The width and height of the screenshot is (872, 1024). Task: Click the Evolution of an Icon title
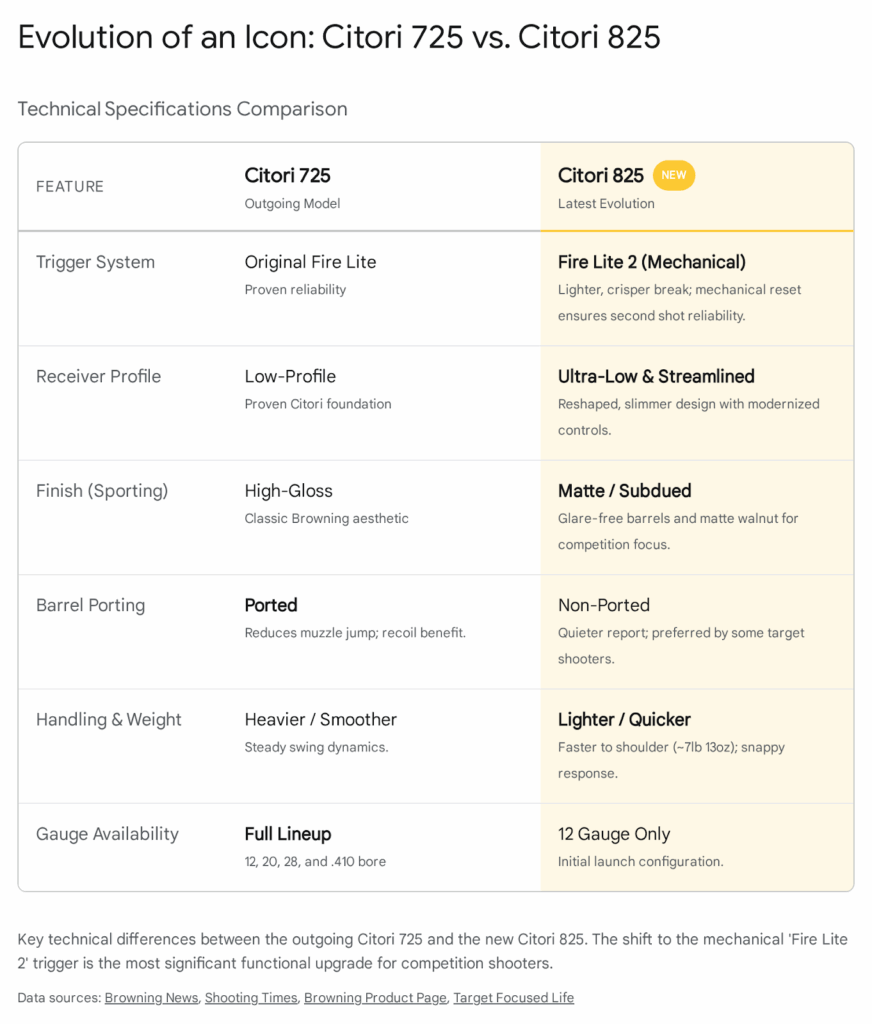coord(339,37)
